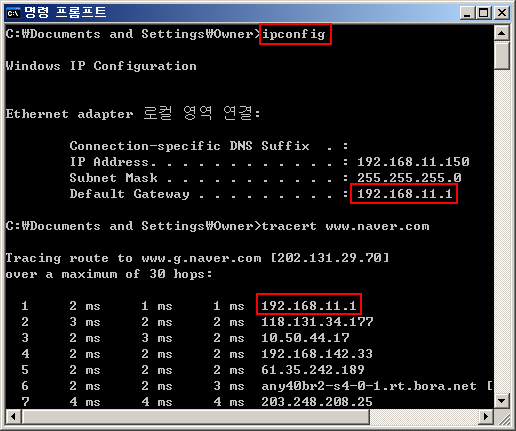Click the title bar text 명령 프롬프트
Viewport: 516px width, 431px height.
click(x=65, y=13)
